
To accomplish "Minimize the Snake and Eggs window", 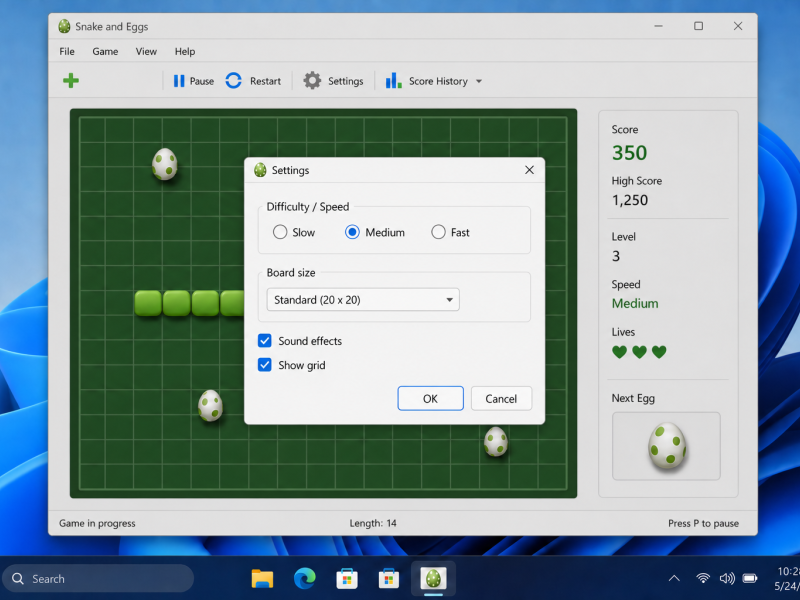I will click(x=659, y=26).
